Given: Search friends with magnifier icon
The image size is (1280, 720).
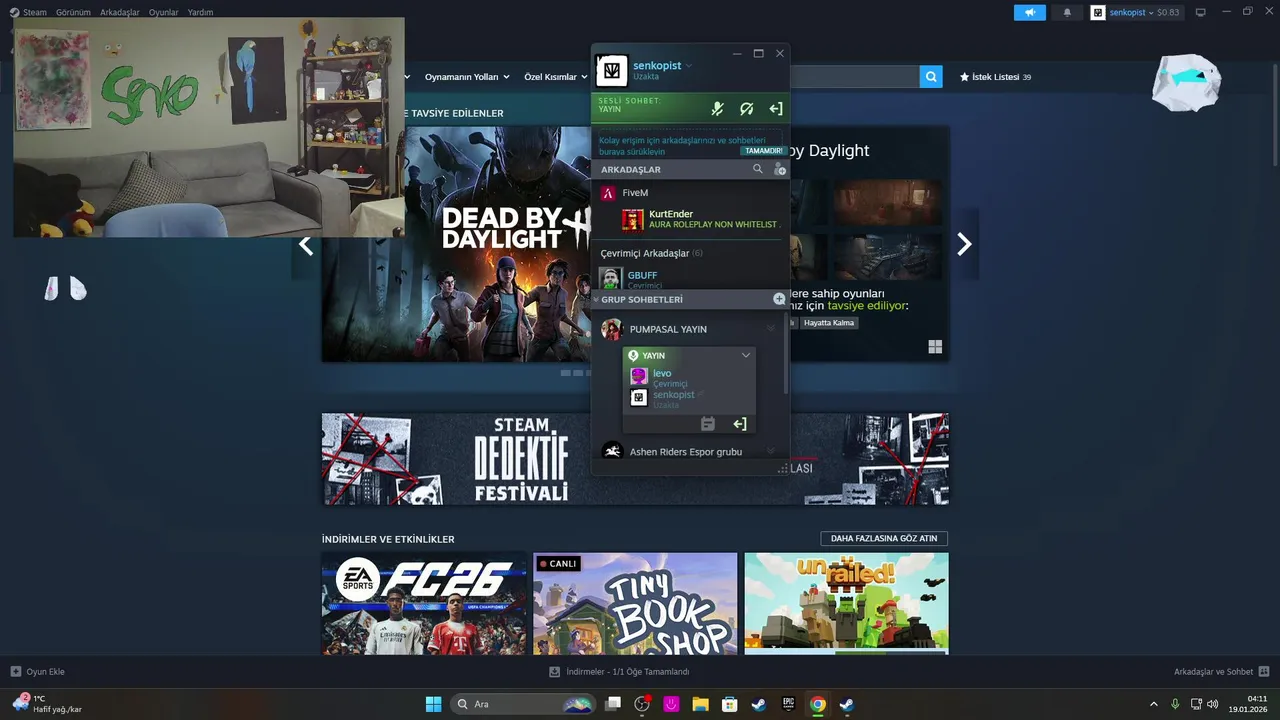Looking at the screenshot, I should click(758, 169).
